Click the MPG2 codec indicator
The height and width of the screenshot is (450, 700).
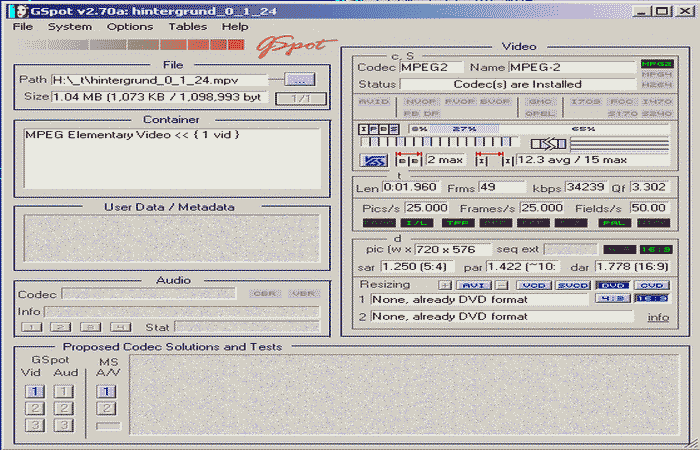click(656, 64)
